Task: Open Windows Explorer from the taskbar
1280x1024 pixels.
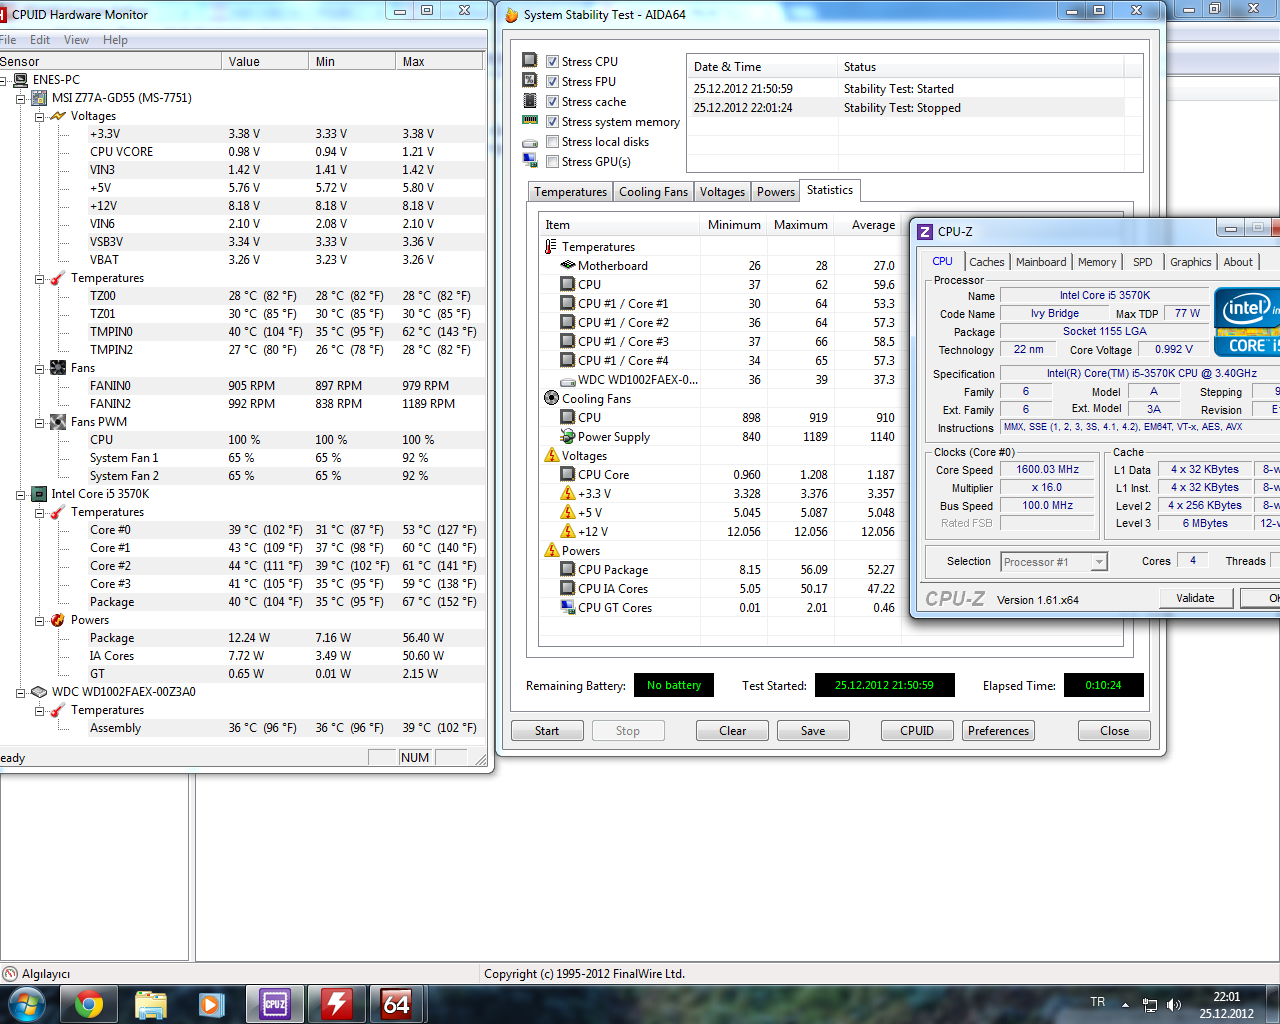Action: click(x=150, y=1004)
